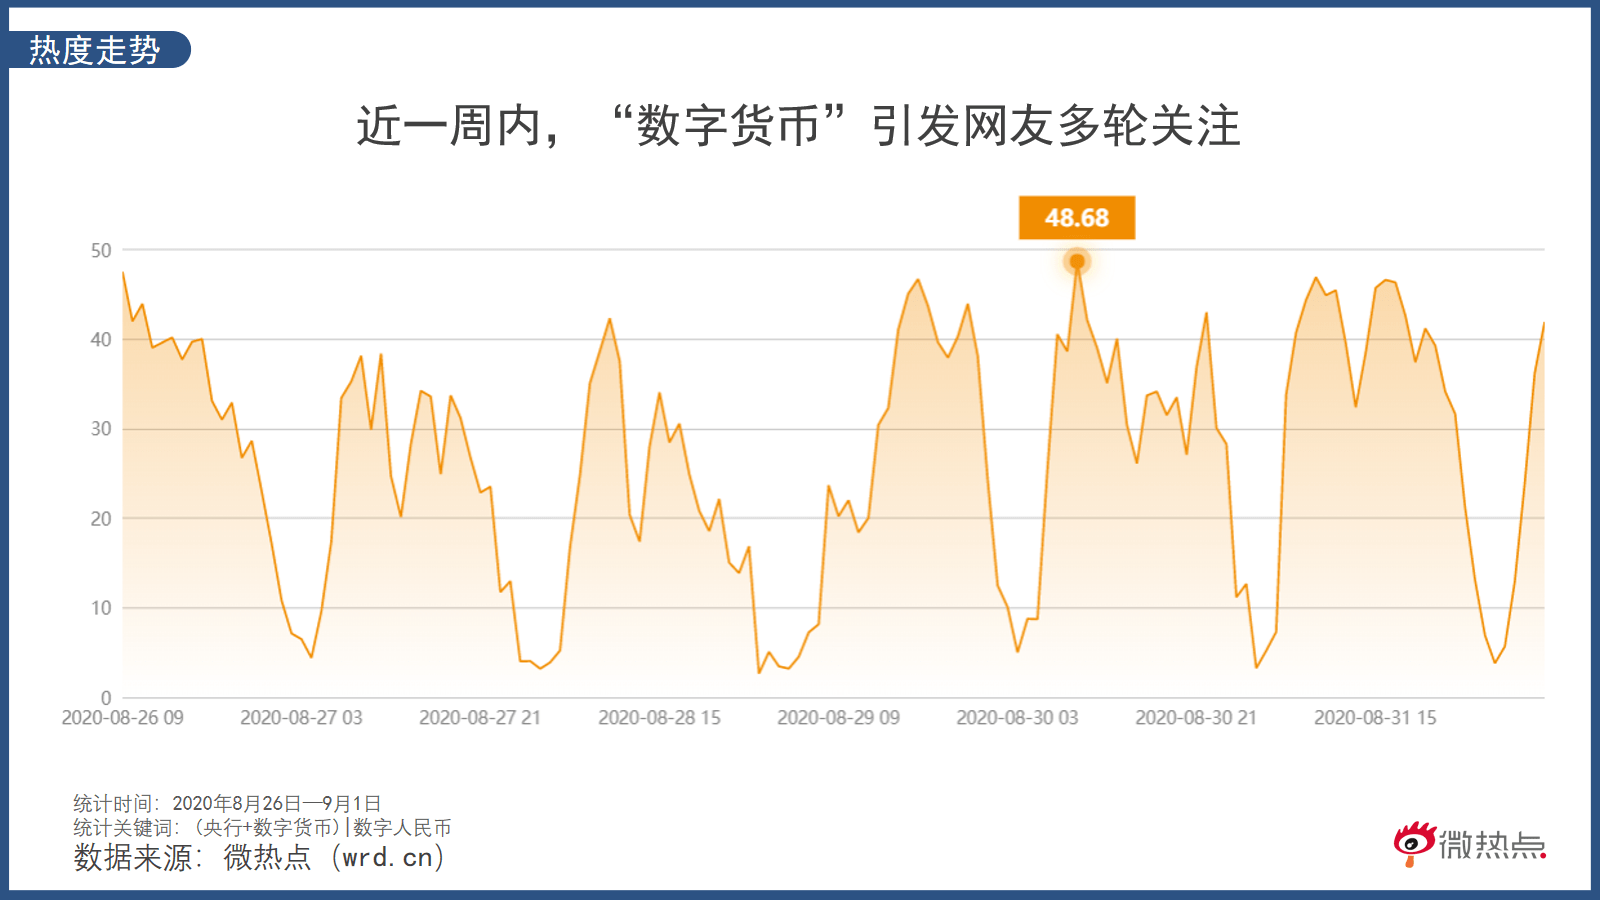
Task: Click the 微热点 brand logo text
Action: point(1492,846)
